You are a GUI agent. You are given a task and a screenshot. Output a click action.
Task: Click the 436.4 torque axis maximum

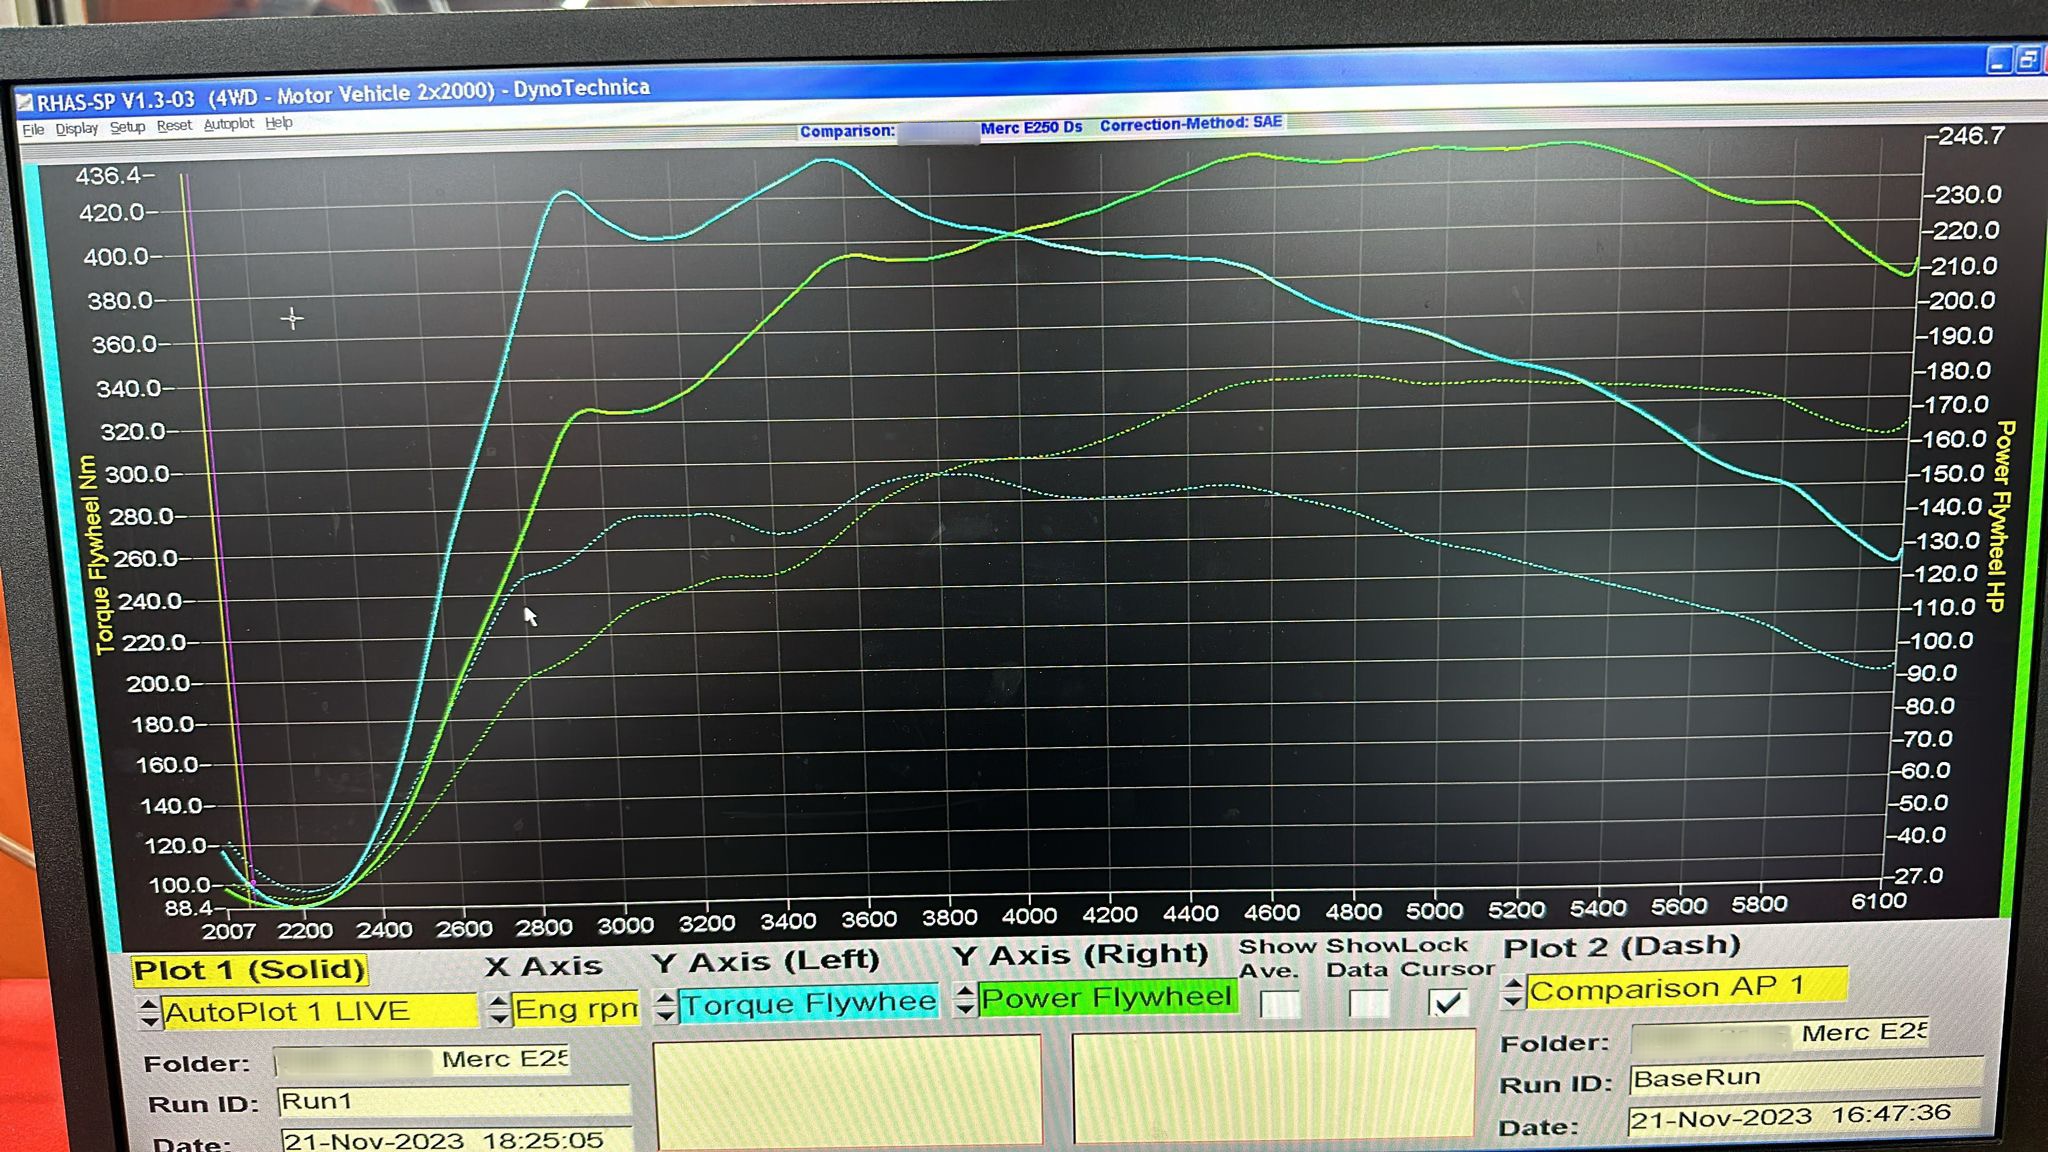pyautogui.click(x=109, y=176)
